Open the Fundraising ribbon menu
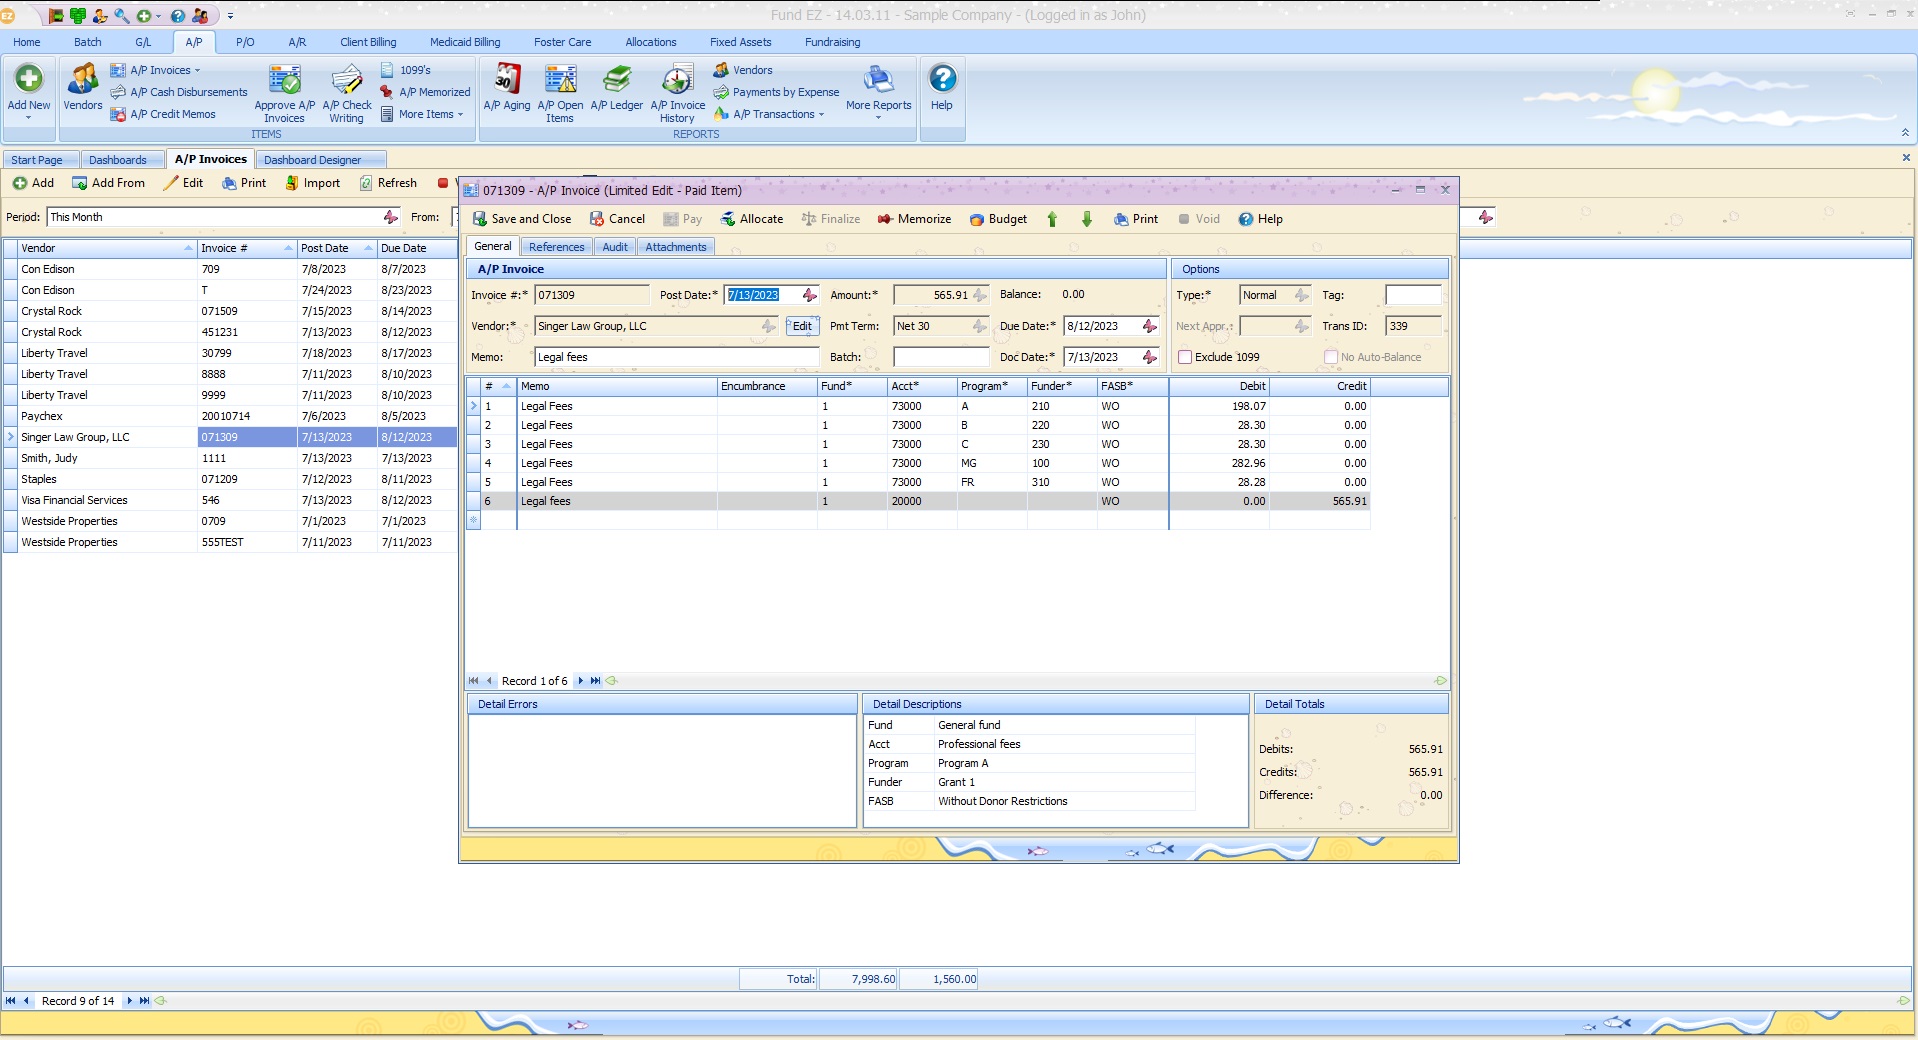Screen dimensions: 1918x1040 coord(832,42)
